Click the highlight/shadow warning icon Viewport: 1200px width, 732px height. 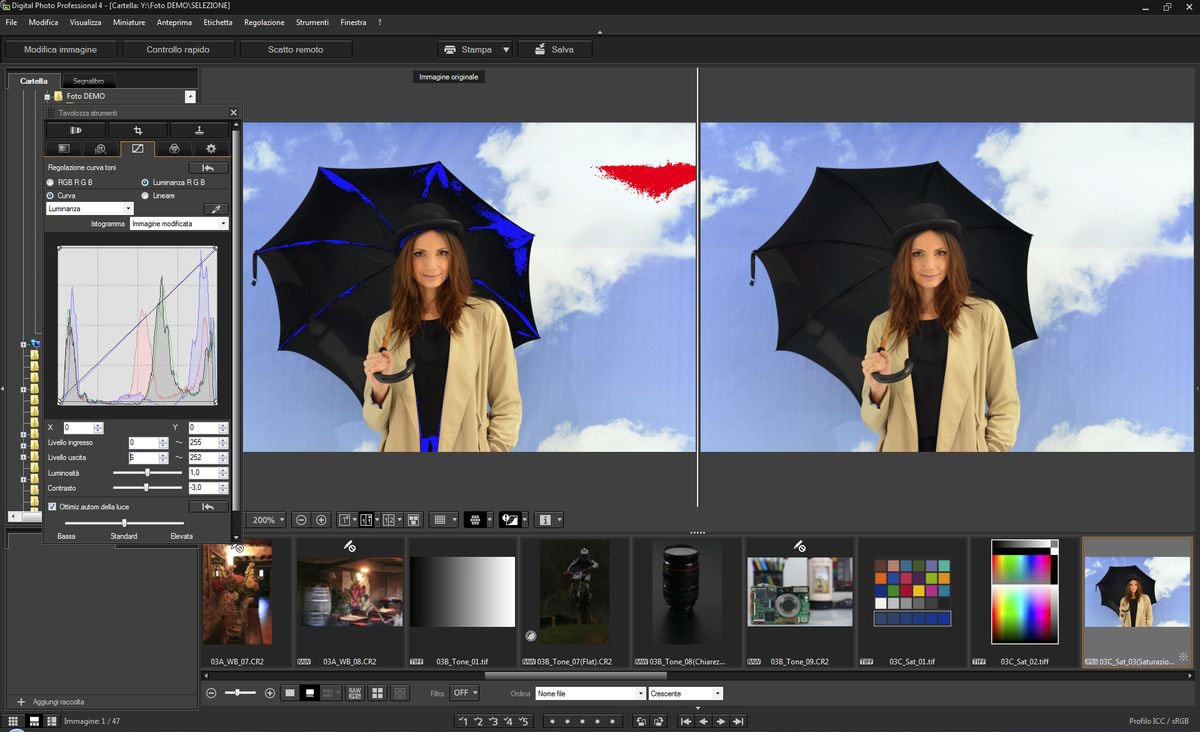[x=509, y=520]
